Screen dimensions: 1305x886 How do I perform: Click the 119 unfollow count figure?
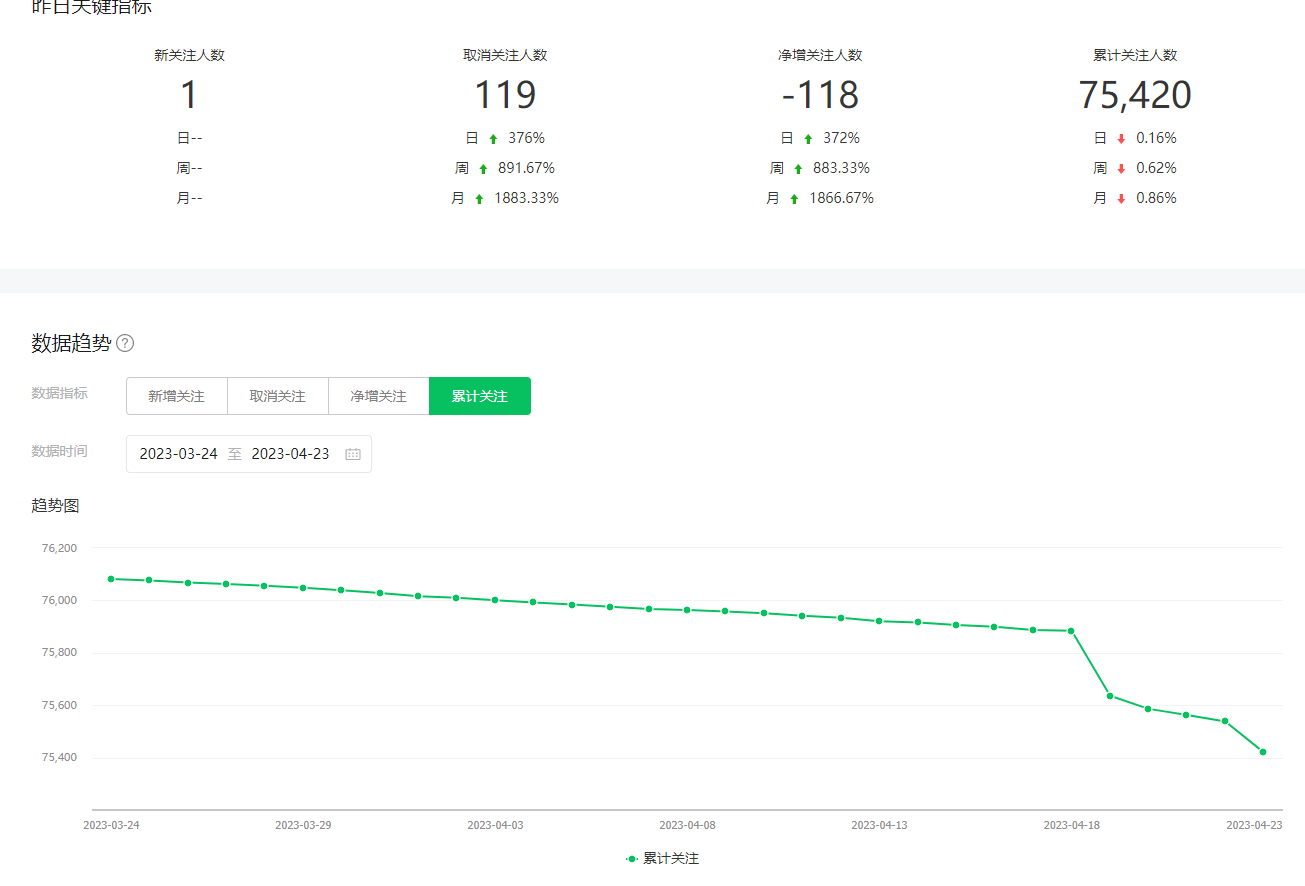point(505,96)
